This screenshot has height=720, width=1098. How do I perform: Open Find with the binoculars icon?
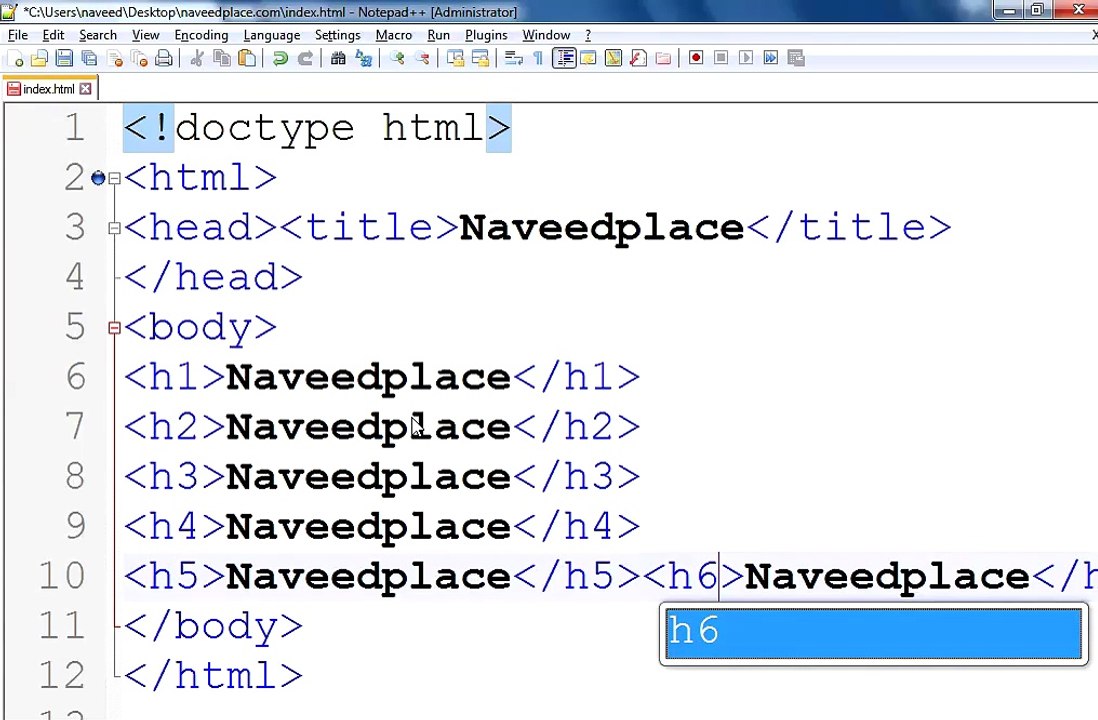[x=338, y=58]
